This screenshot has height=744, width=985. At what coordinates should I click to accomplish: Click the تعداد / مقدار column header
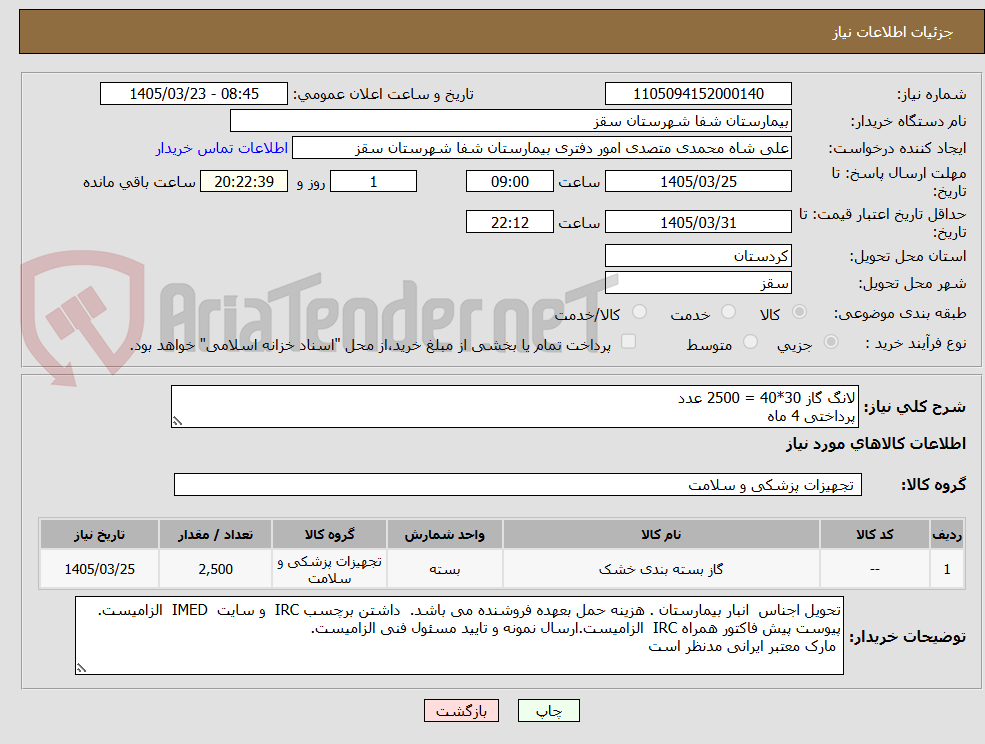point(215,535)
